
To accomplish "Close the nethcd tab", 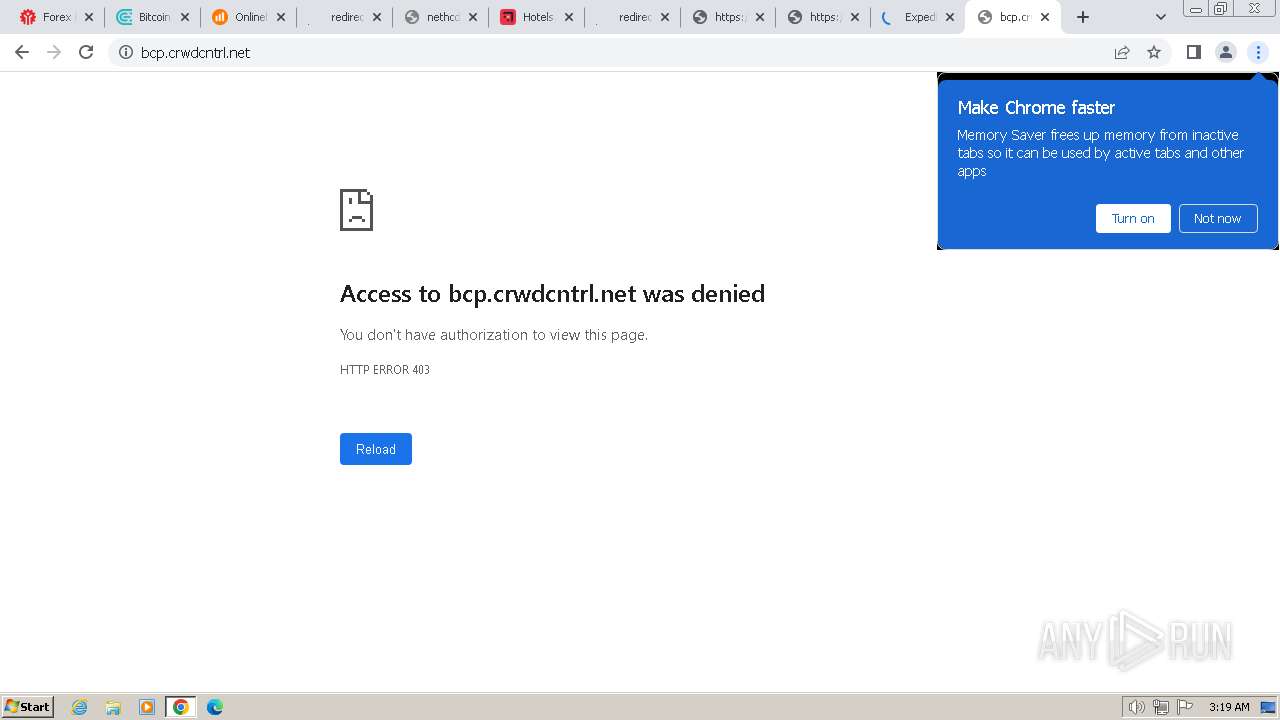I will click(473, 17).
